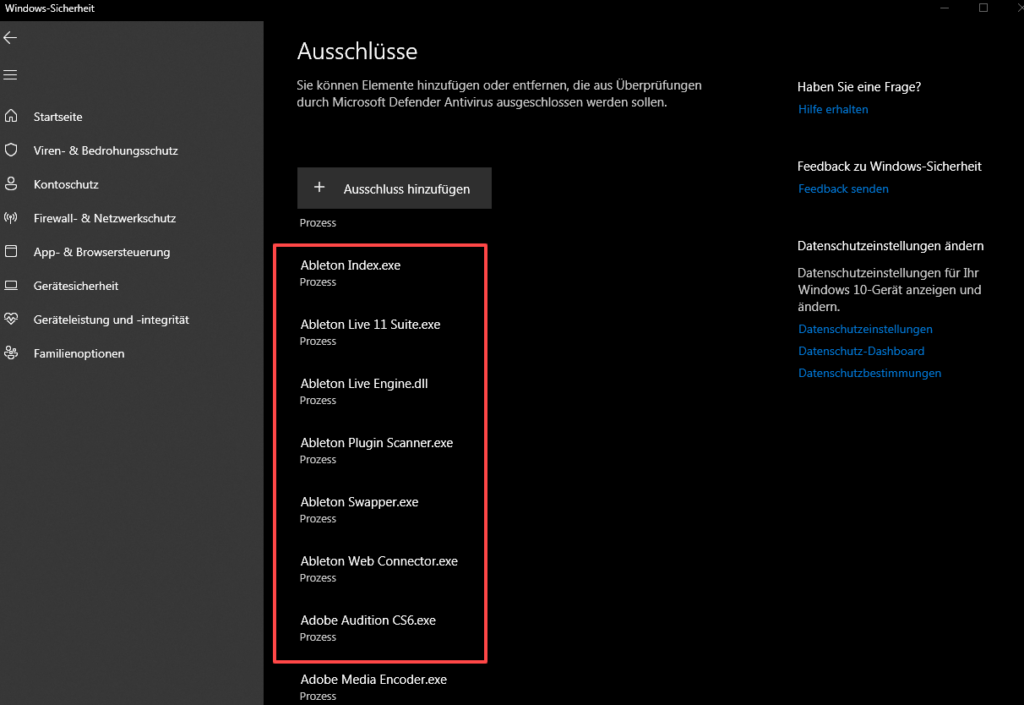Open the Datenschutz-Dashboard link

pos(861,351)
